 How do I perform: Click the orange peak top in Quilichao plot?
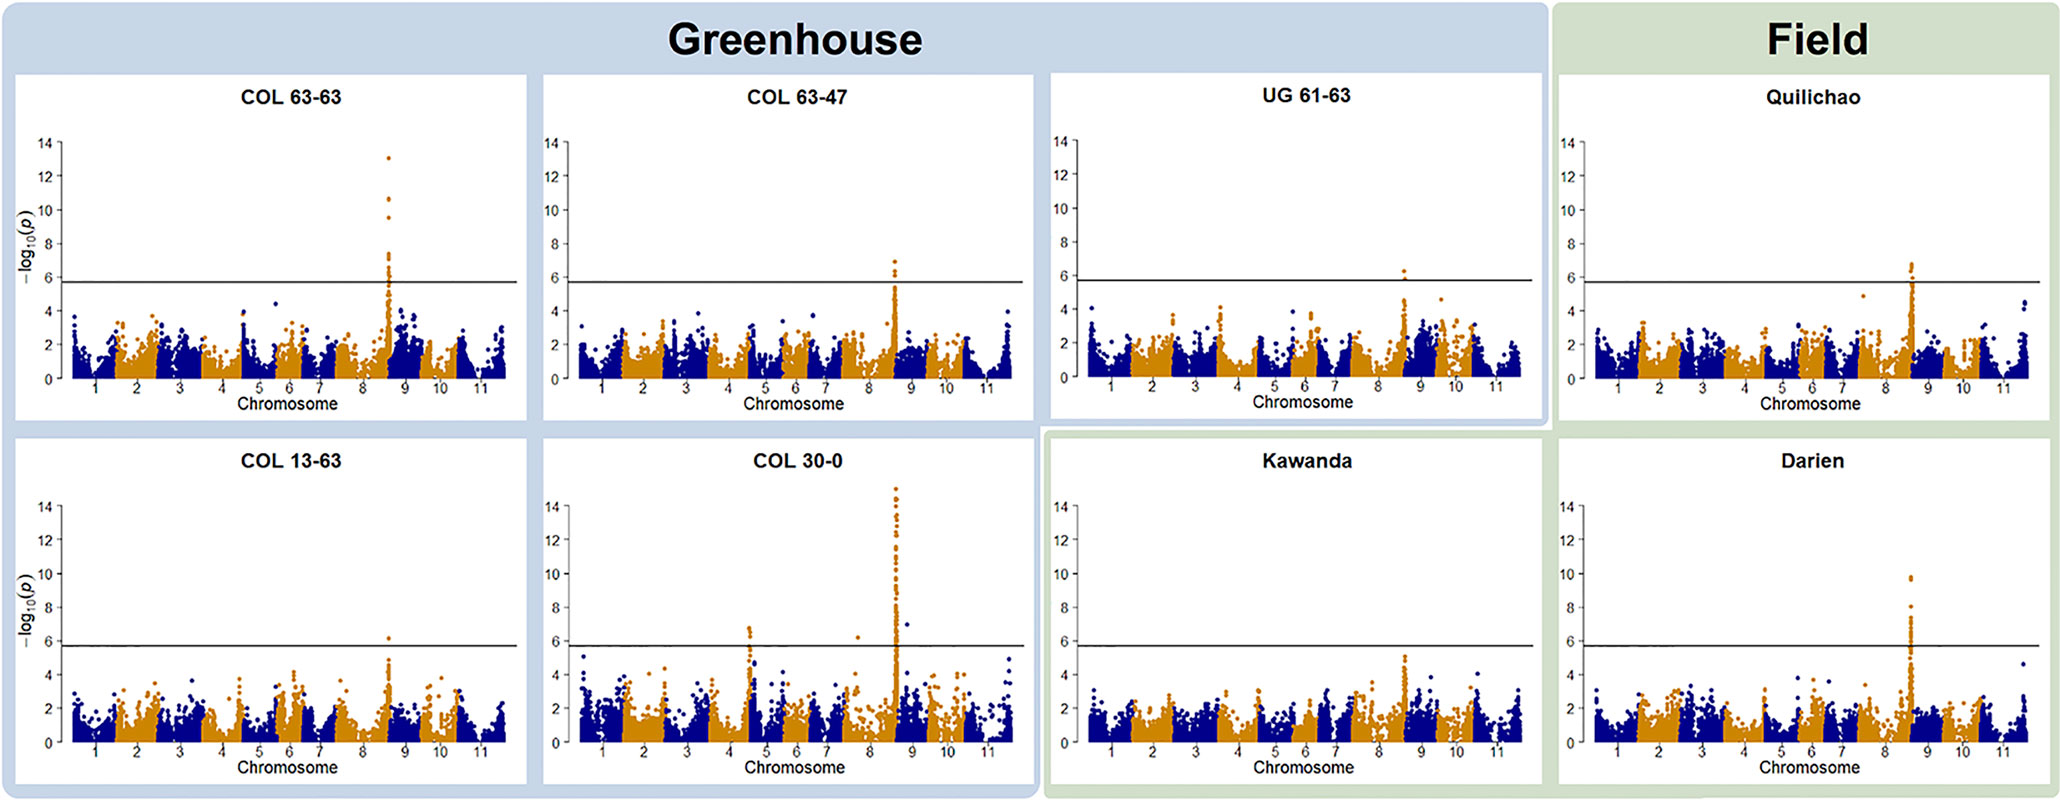[x=1911, y=265]
